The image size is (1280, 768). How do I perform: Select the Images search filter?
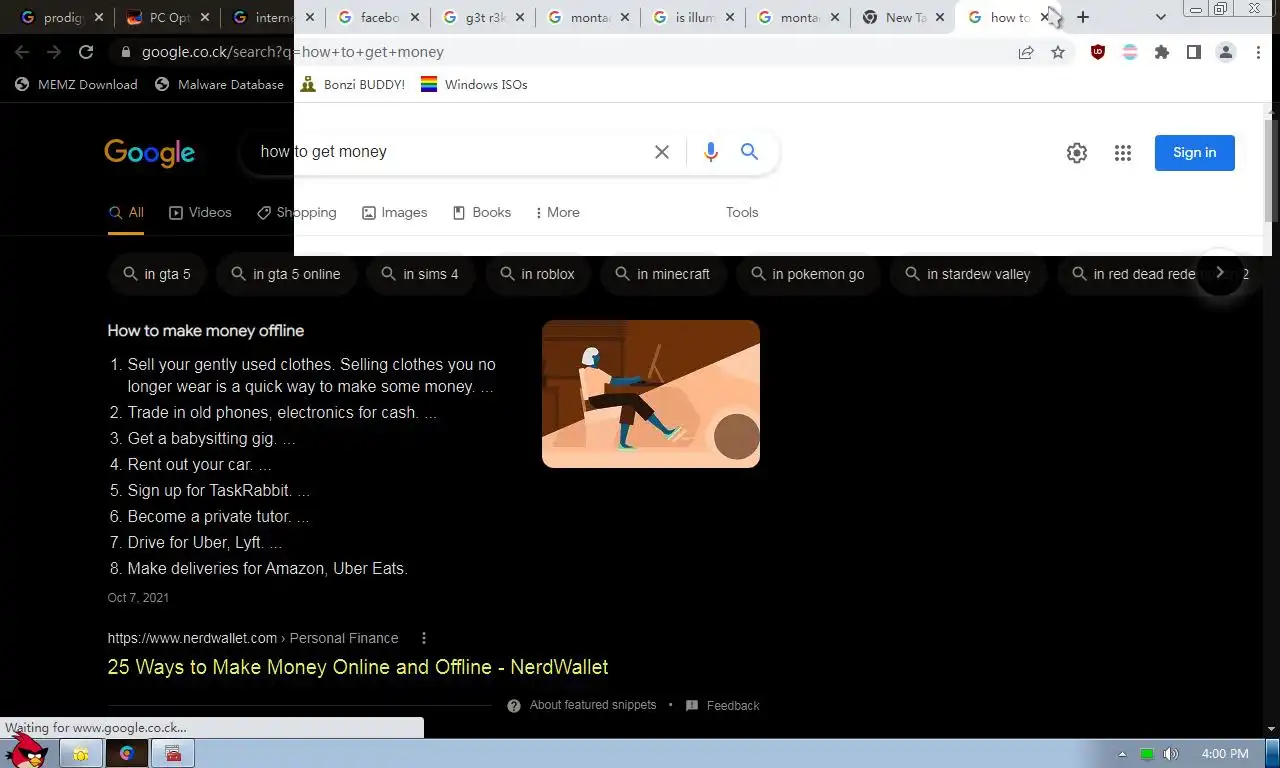click(x=394, y=212)
